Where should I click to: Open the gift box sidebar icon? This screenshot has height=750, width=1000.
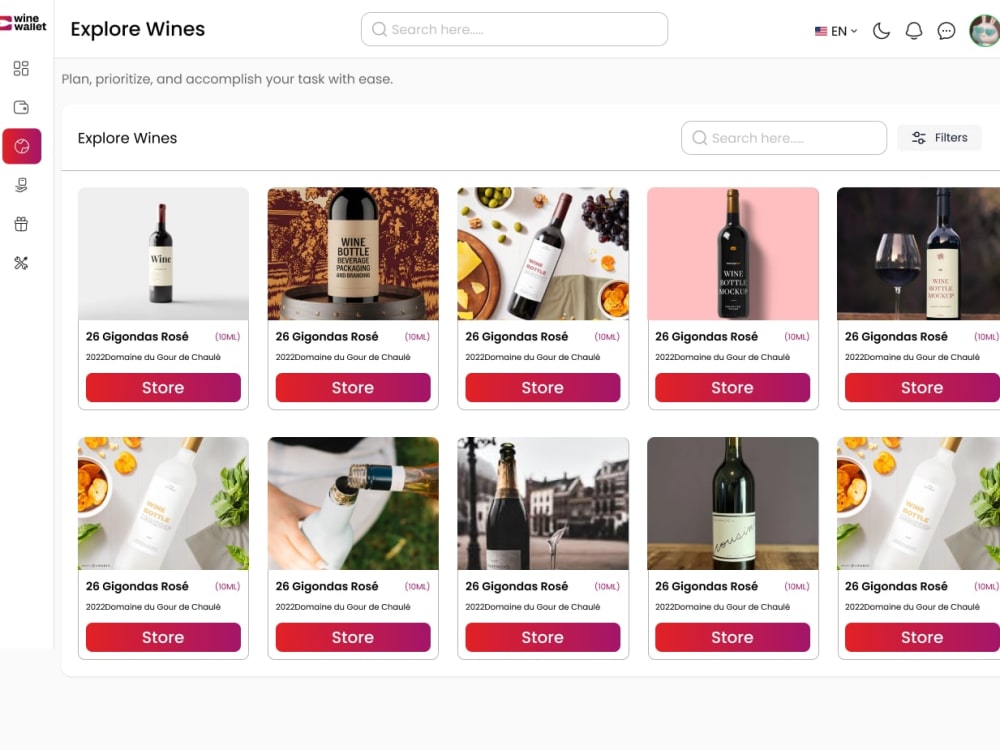pos(21,224)
